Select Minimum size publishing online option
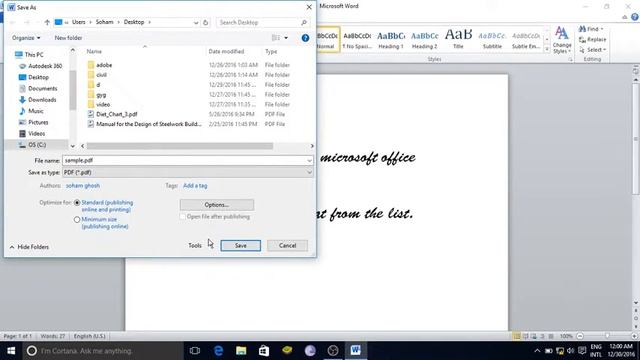The width and height of the screenshot is (640, 360). point(77,220)
